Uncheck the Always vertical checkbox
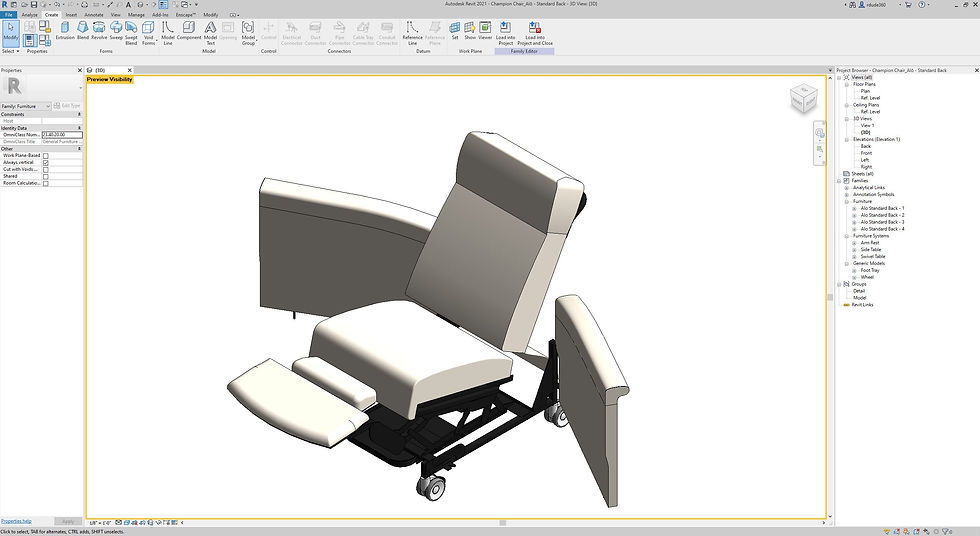The width and height of the screenshot is (980, 536). 46,162
